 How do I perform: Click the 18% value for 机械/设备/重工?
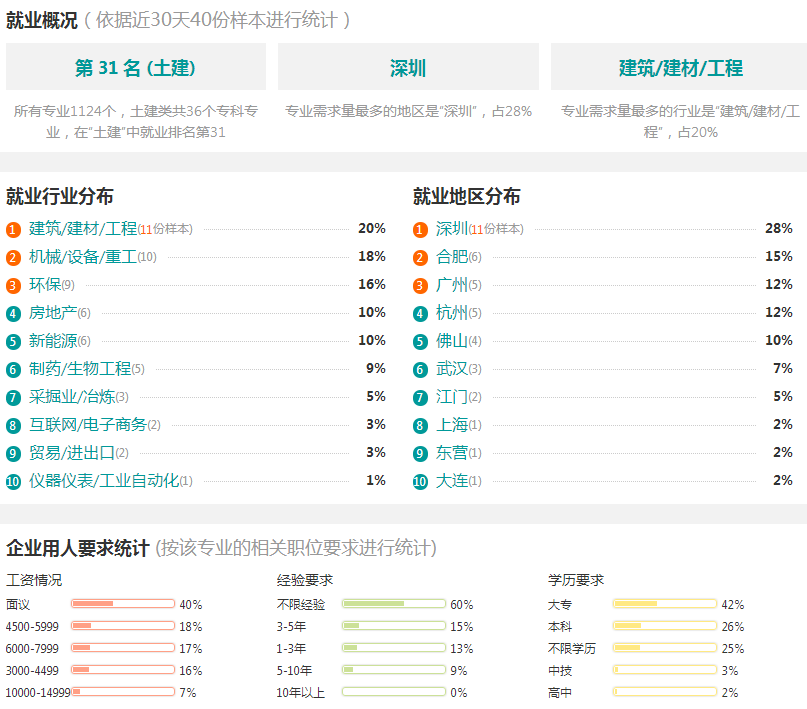tap(372, 256)
